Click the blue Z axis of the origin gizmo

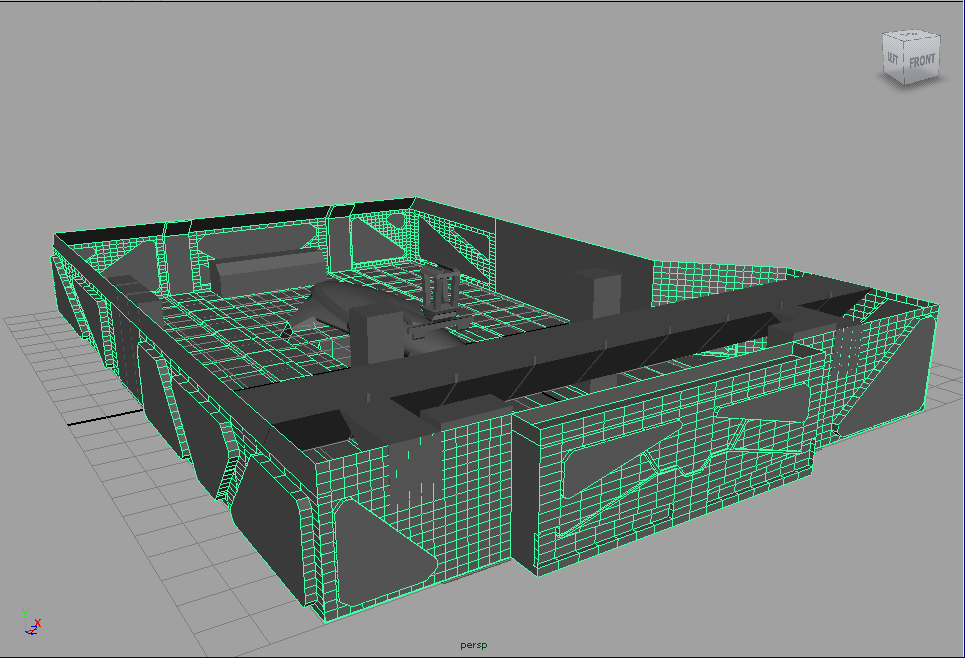[x=31, y=632]
